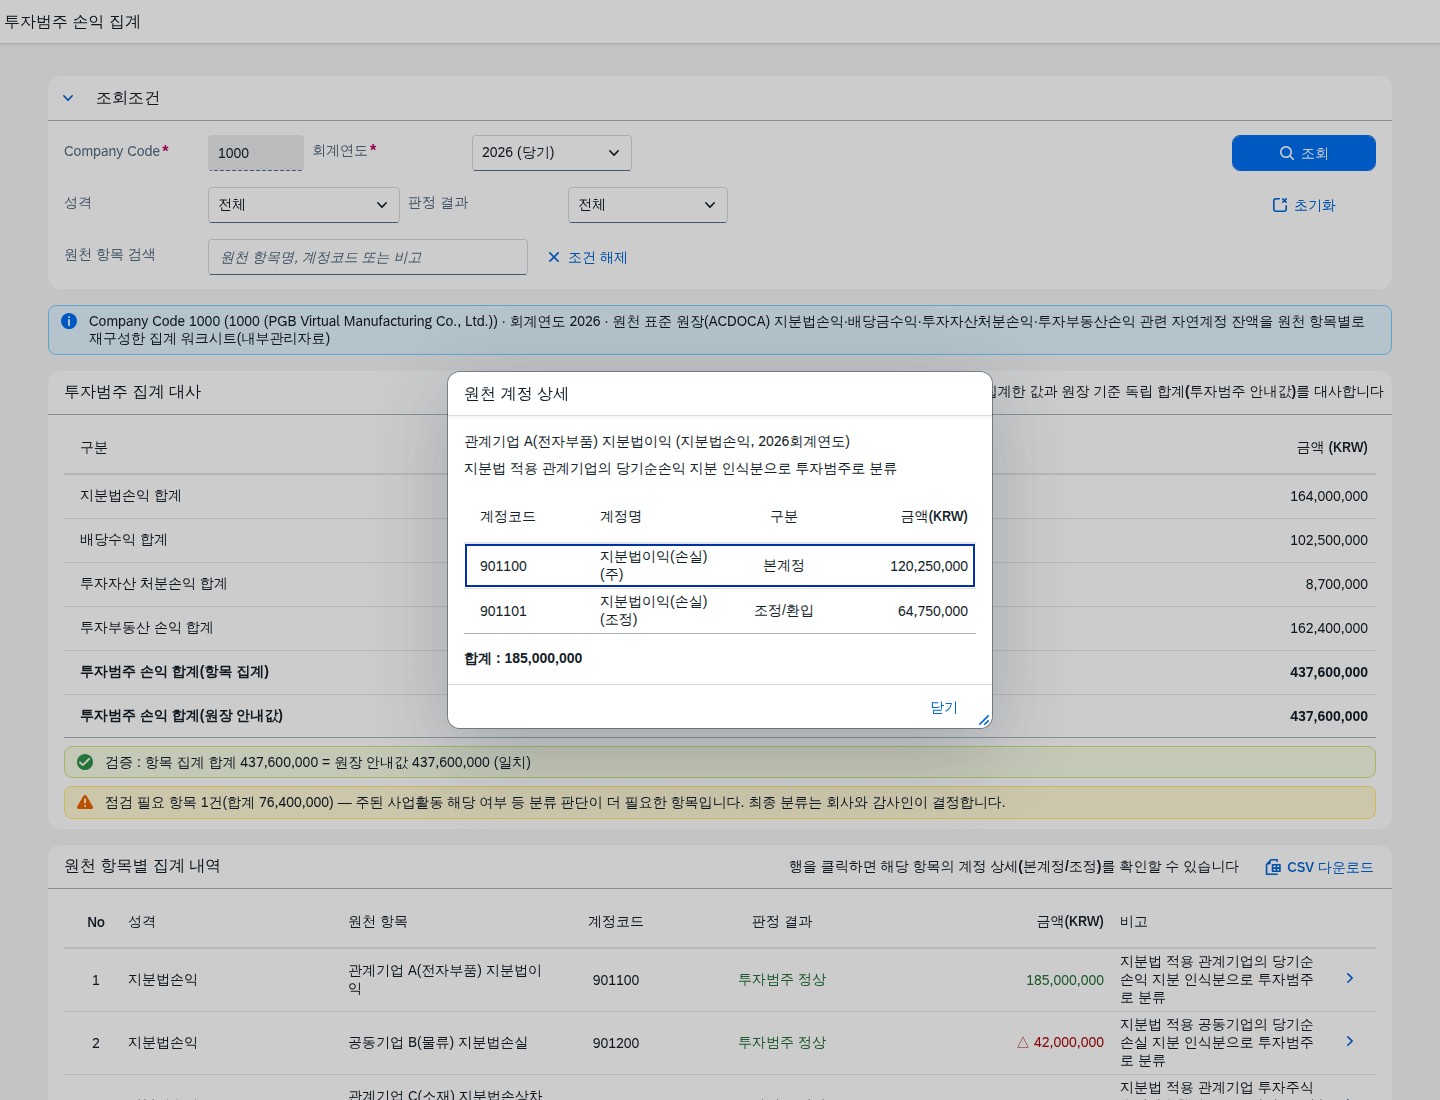This screenshot has width=1440, height=1100.
Task: Click the 배당수익 합계 row label
Action: pyautogui.click(x=124, y=540)
